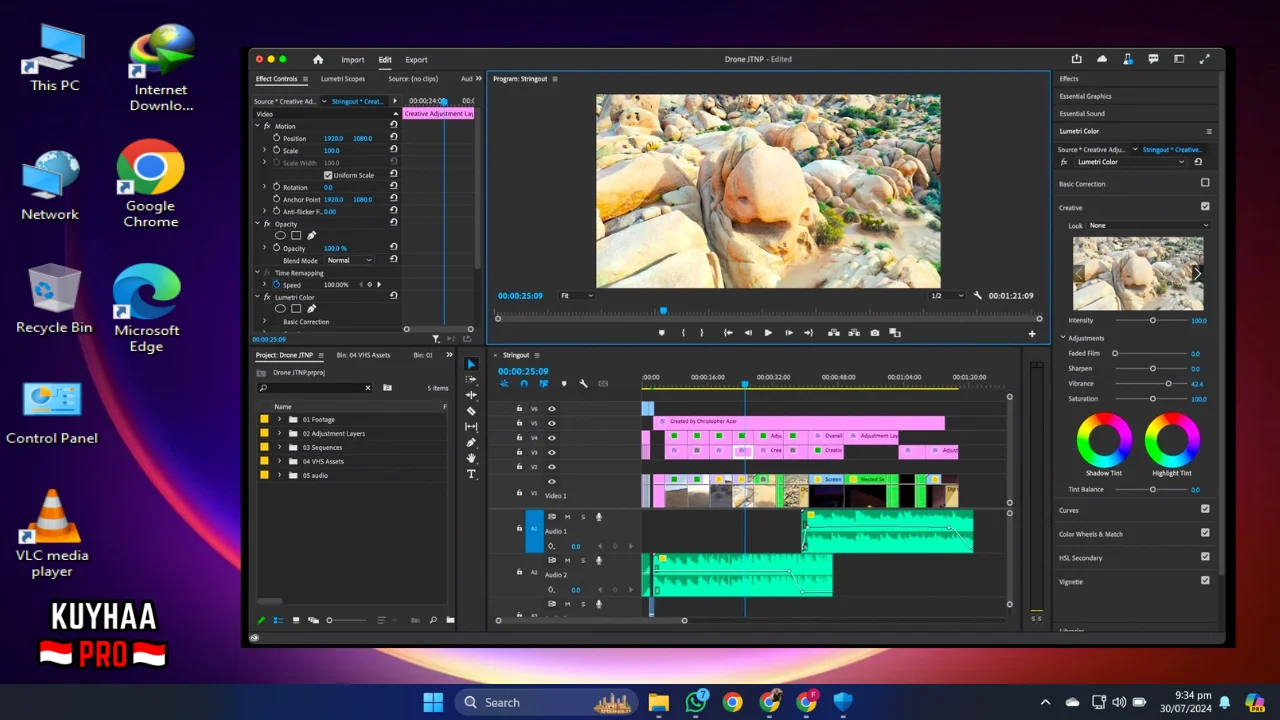
Task: Add marker in Program monitor controls
Action: tap(661, 333)
